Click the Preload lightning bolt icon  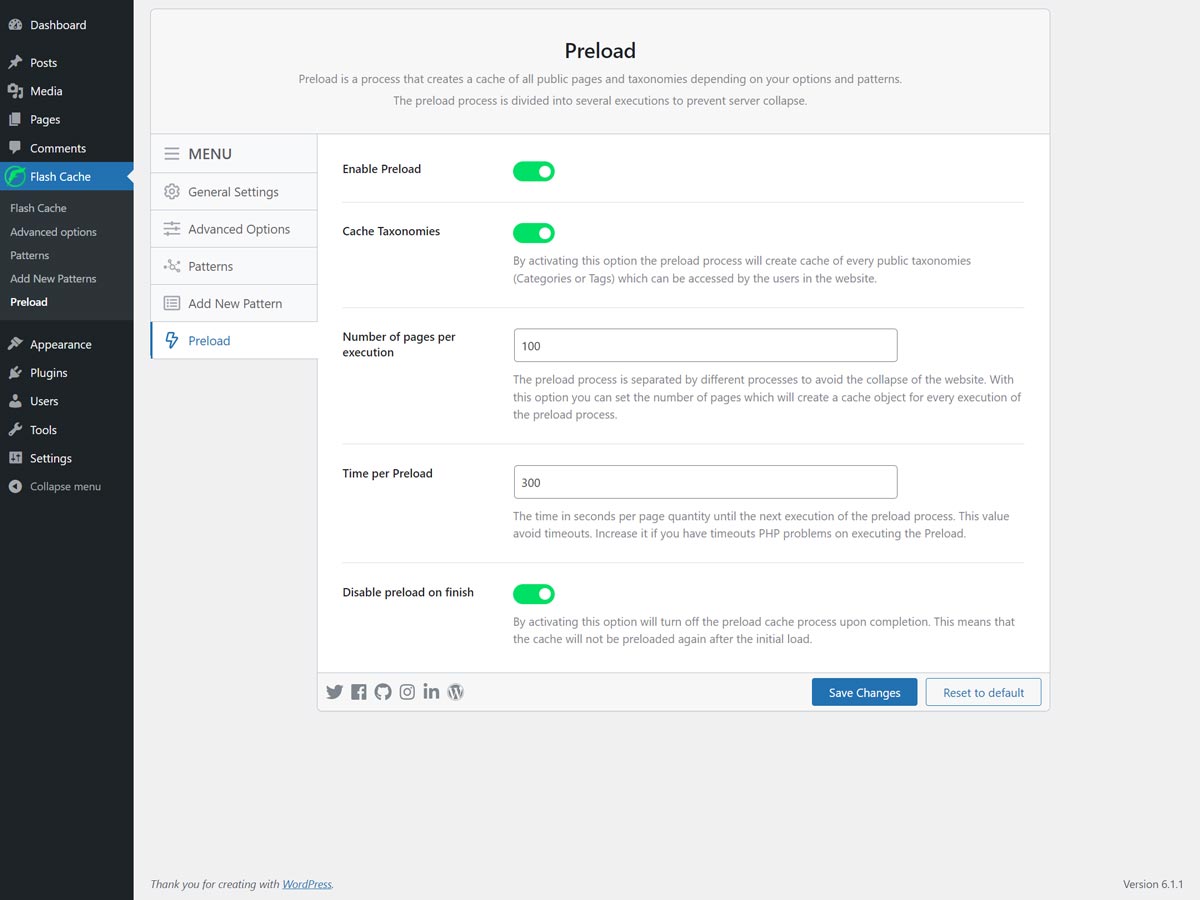169,340
